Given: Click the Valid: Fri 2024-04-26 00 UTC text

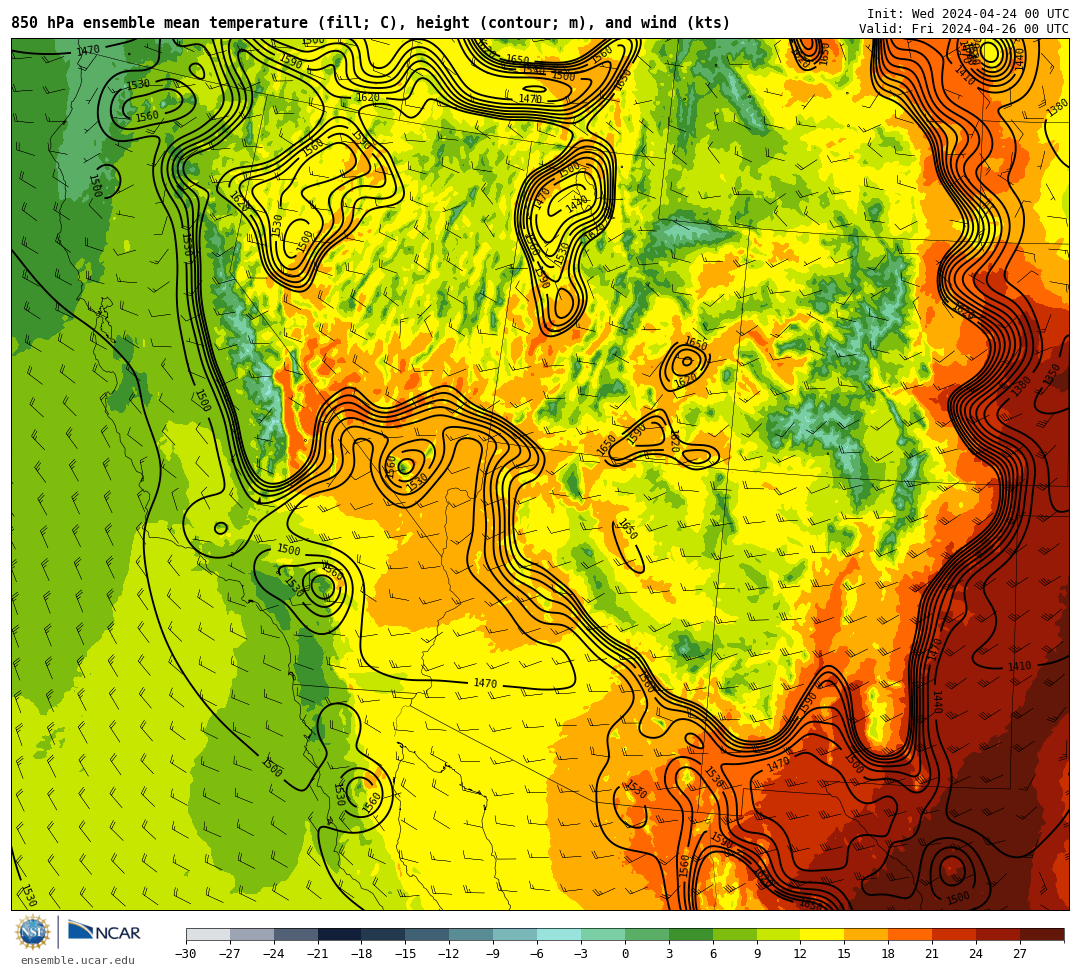Looking at the screenshot, I should pyautogui.click(x=964, y=29).
